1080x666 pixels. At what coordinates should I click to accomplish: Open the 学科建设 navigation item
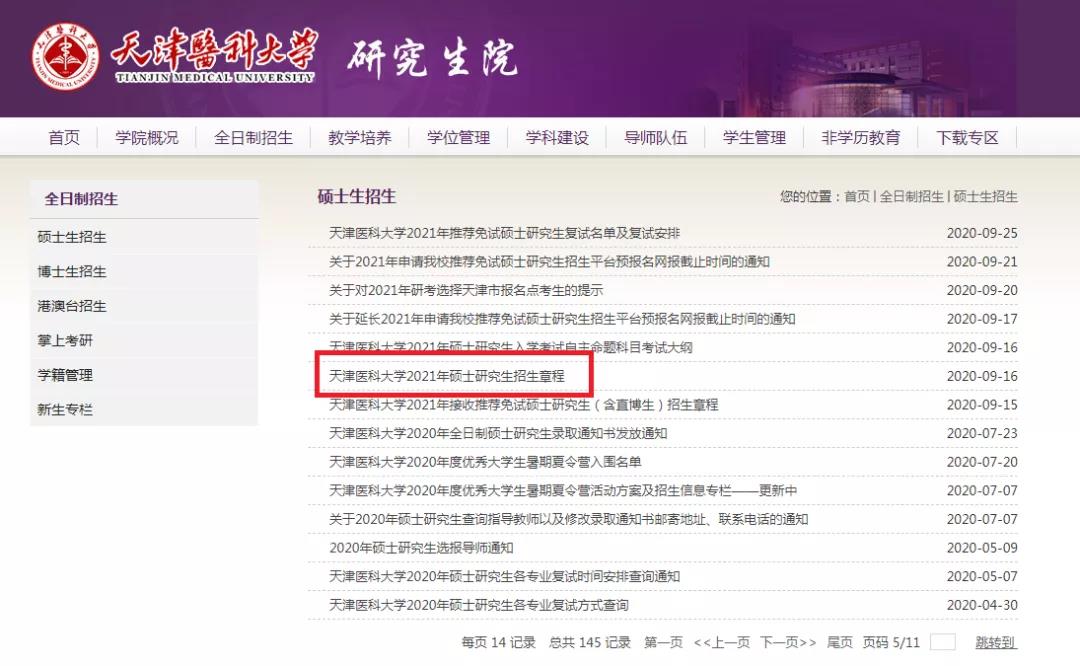click(x=557, y=138)
